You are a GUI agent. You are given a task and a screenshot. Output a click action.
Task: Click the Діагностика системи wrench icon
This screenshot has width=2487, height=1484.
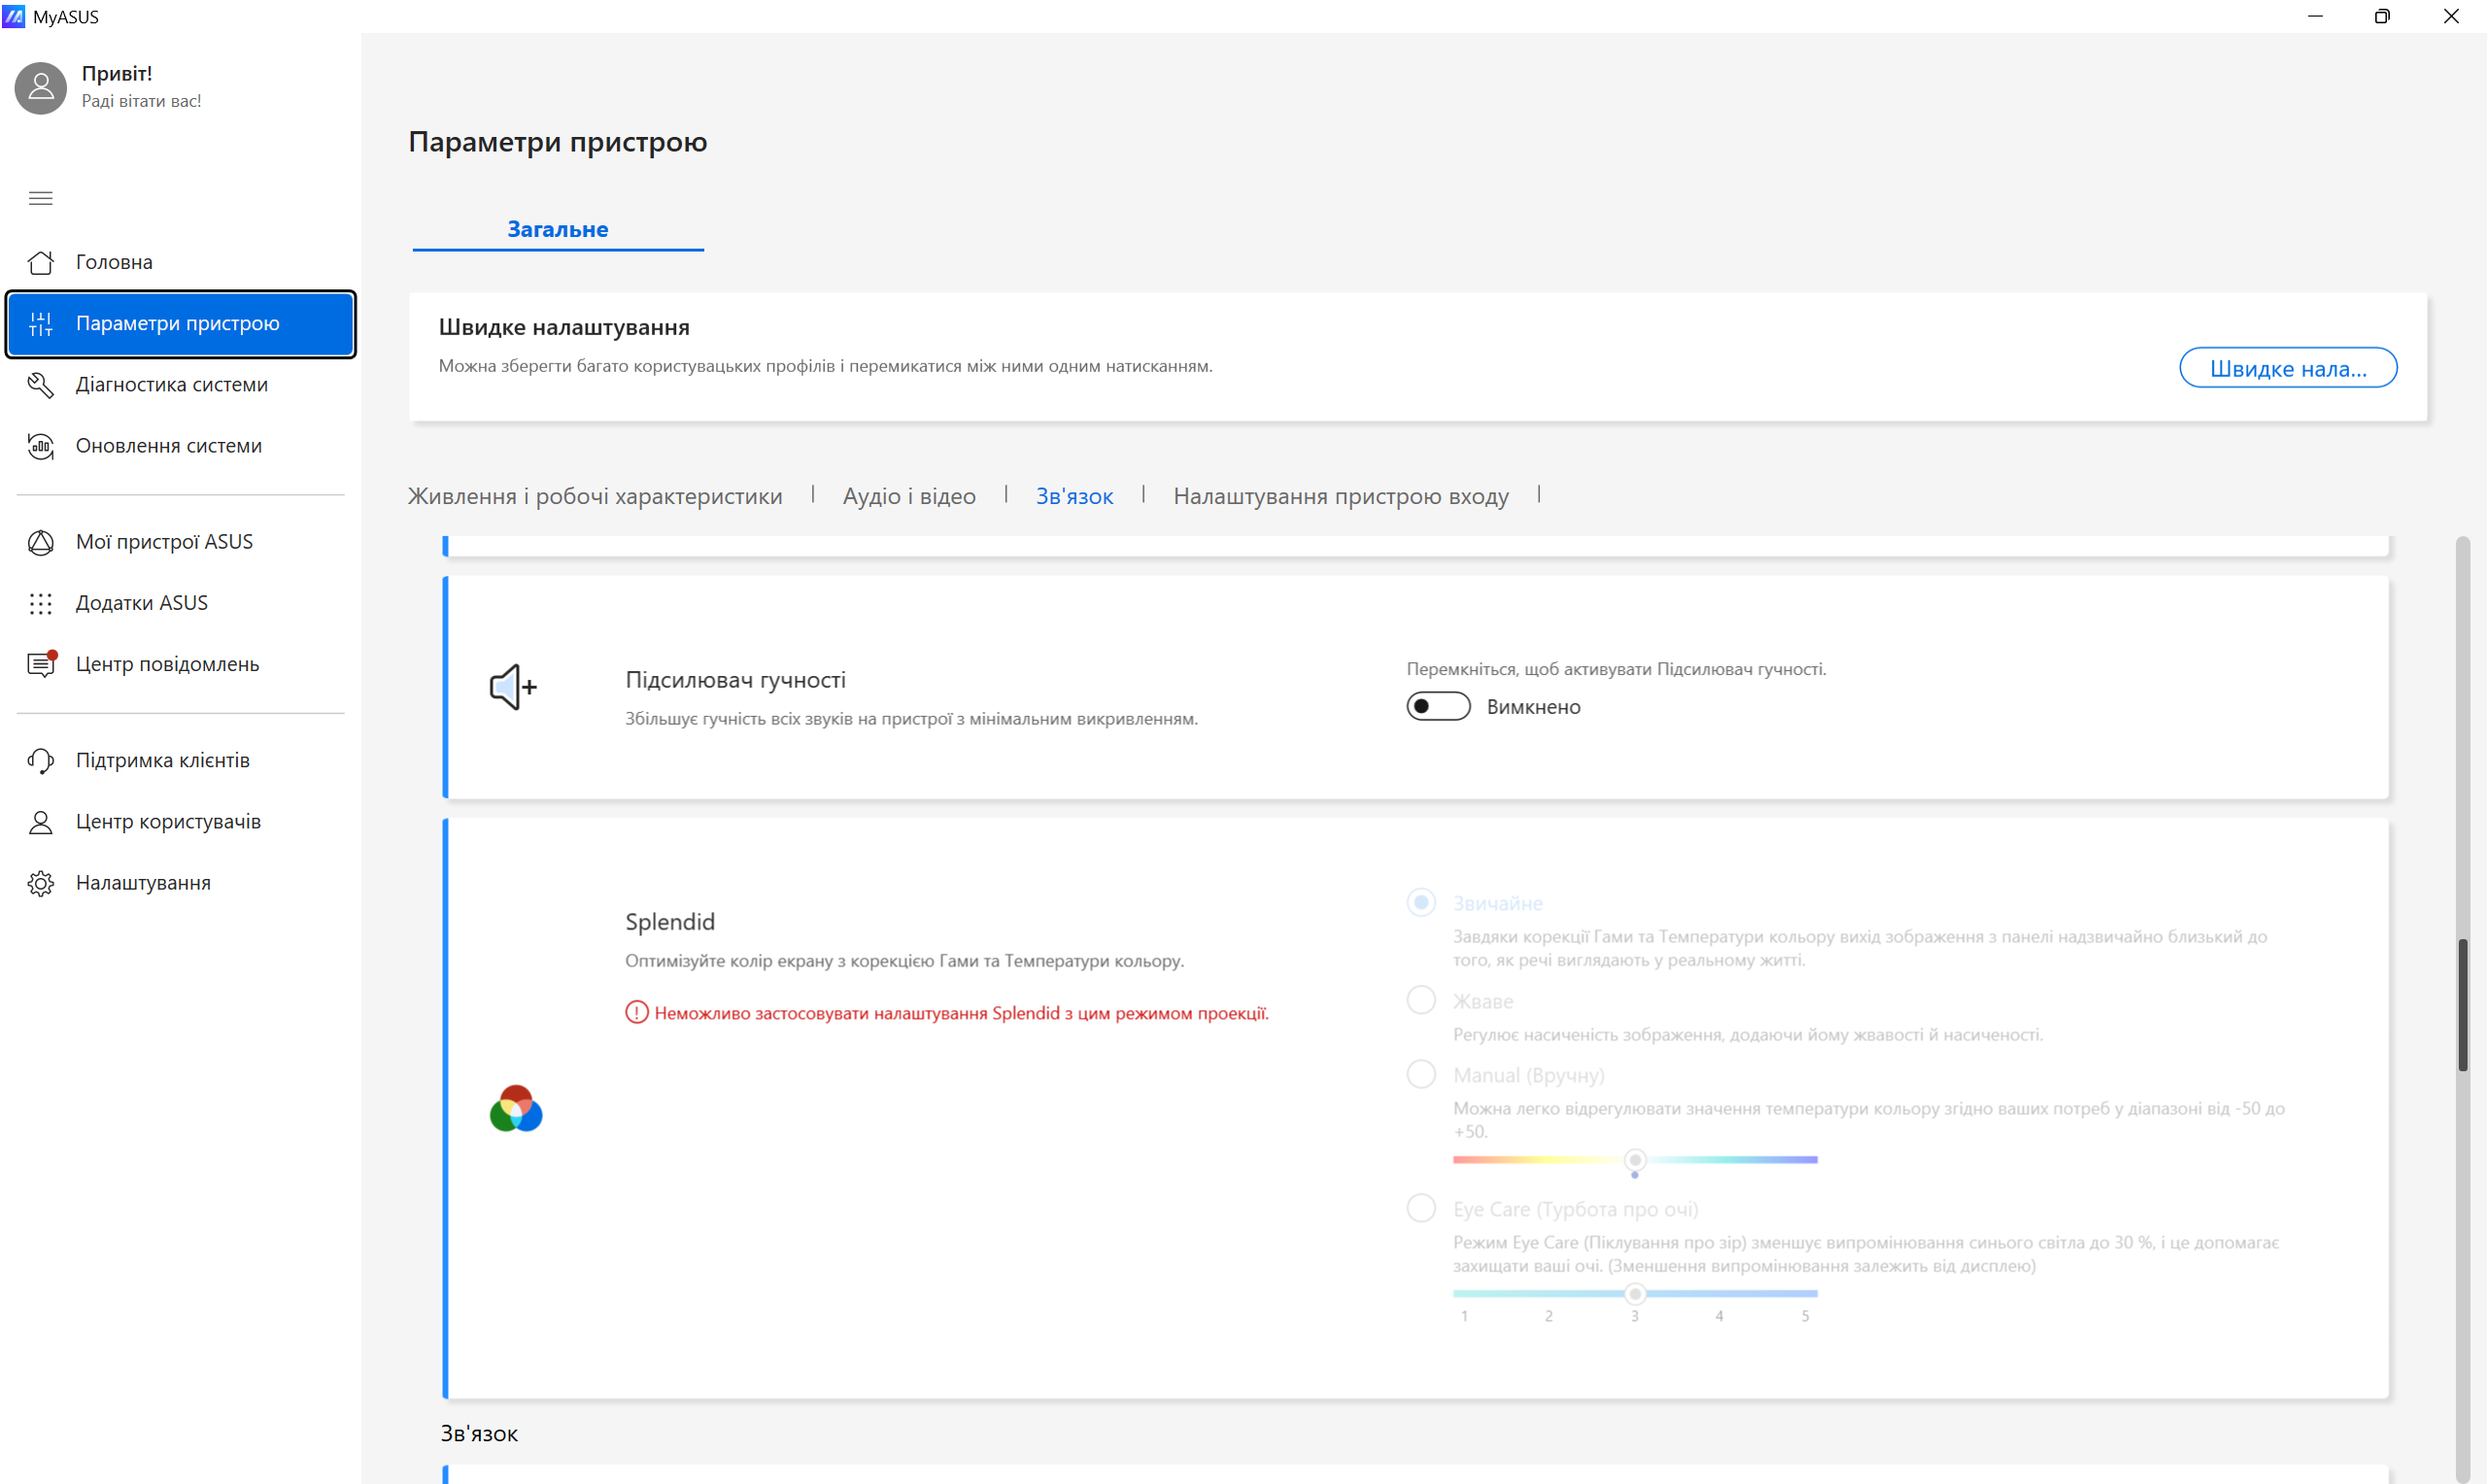41,385
